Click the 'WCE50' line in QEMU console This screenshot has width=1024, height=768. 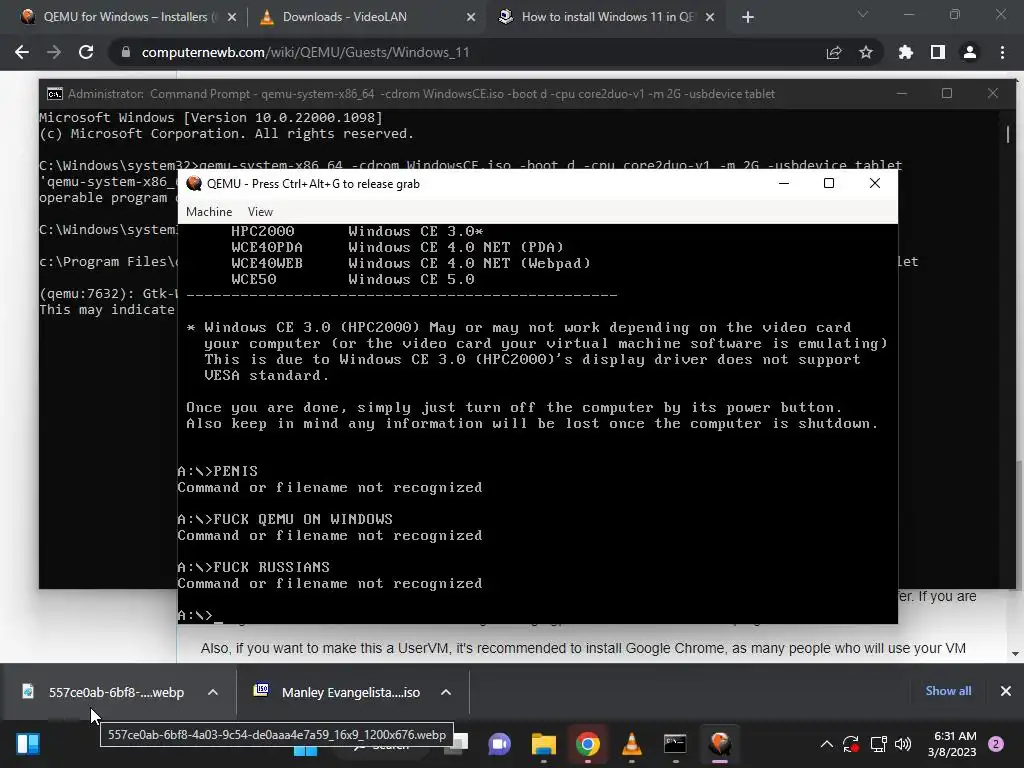point(353,280)
